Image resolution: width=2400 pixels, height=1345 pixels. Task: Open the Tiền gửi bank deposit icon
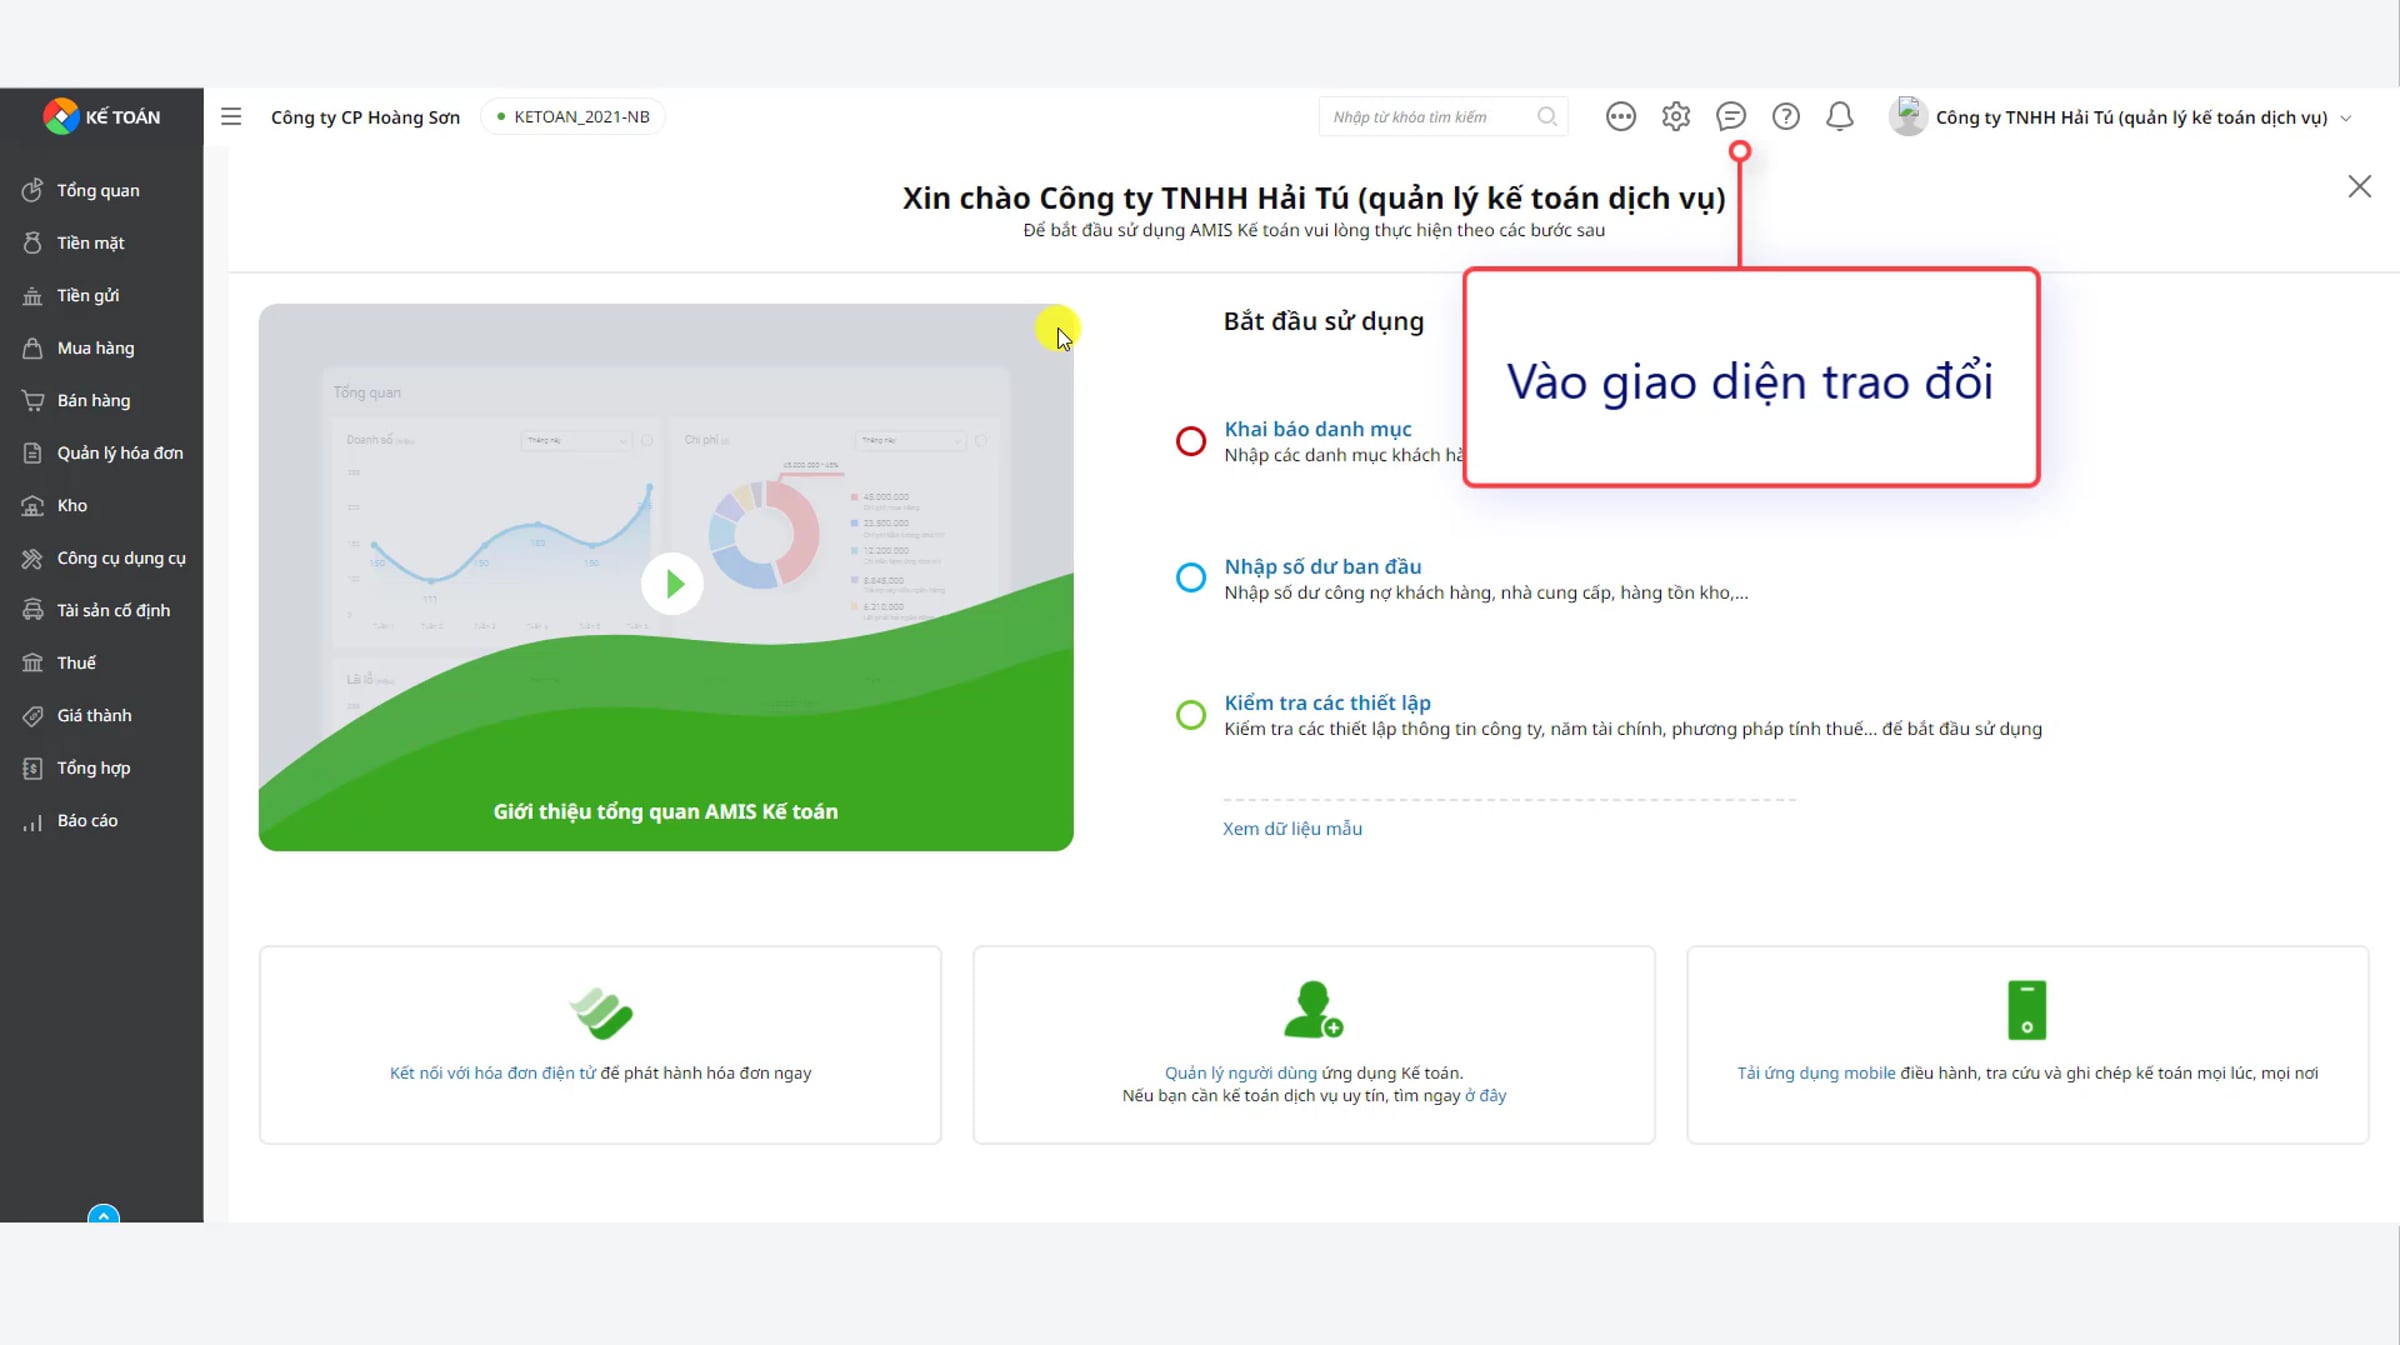click(32, 295)
